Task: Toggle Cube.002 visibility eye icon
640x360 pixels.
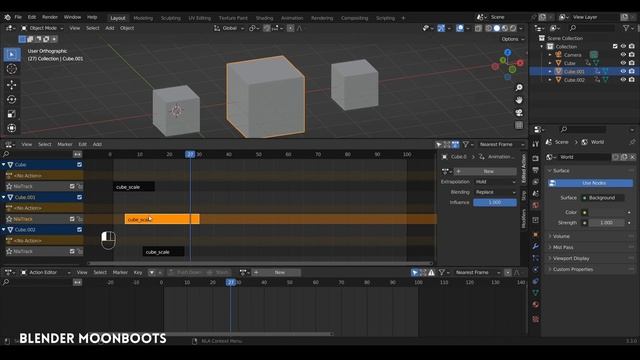Action: pos(623,80)
